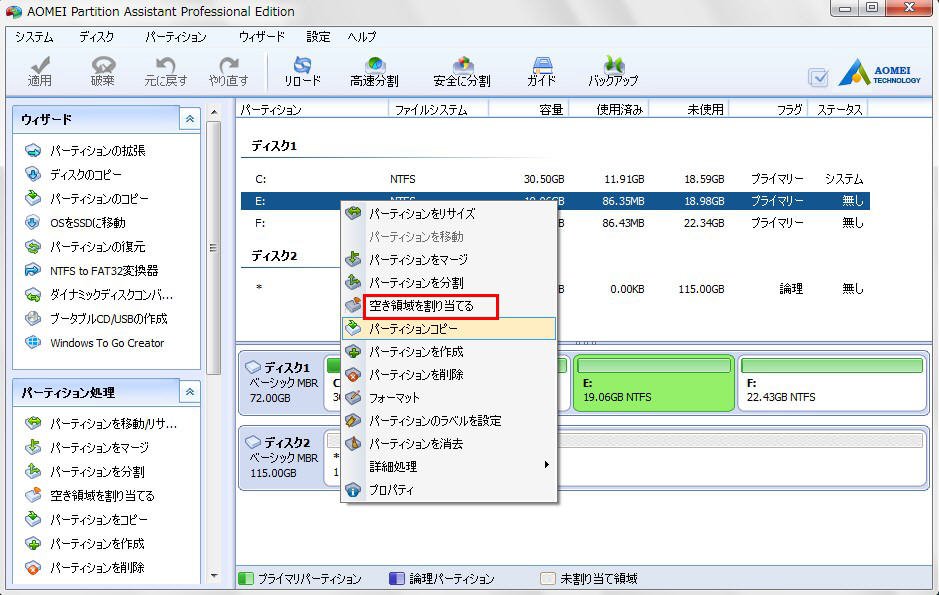Click the ディスク2 115.00GB disk label

coord(282,457)
